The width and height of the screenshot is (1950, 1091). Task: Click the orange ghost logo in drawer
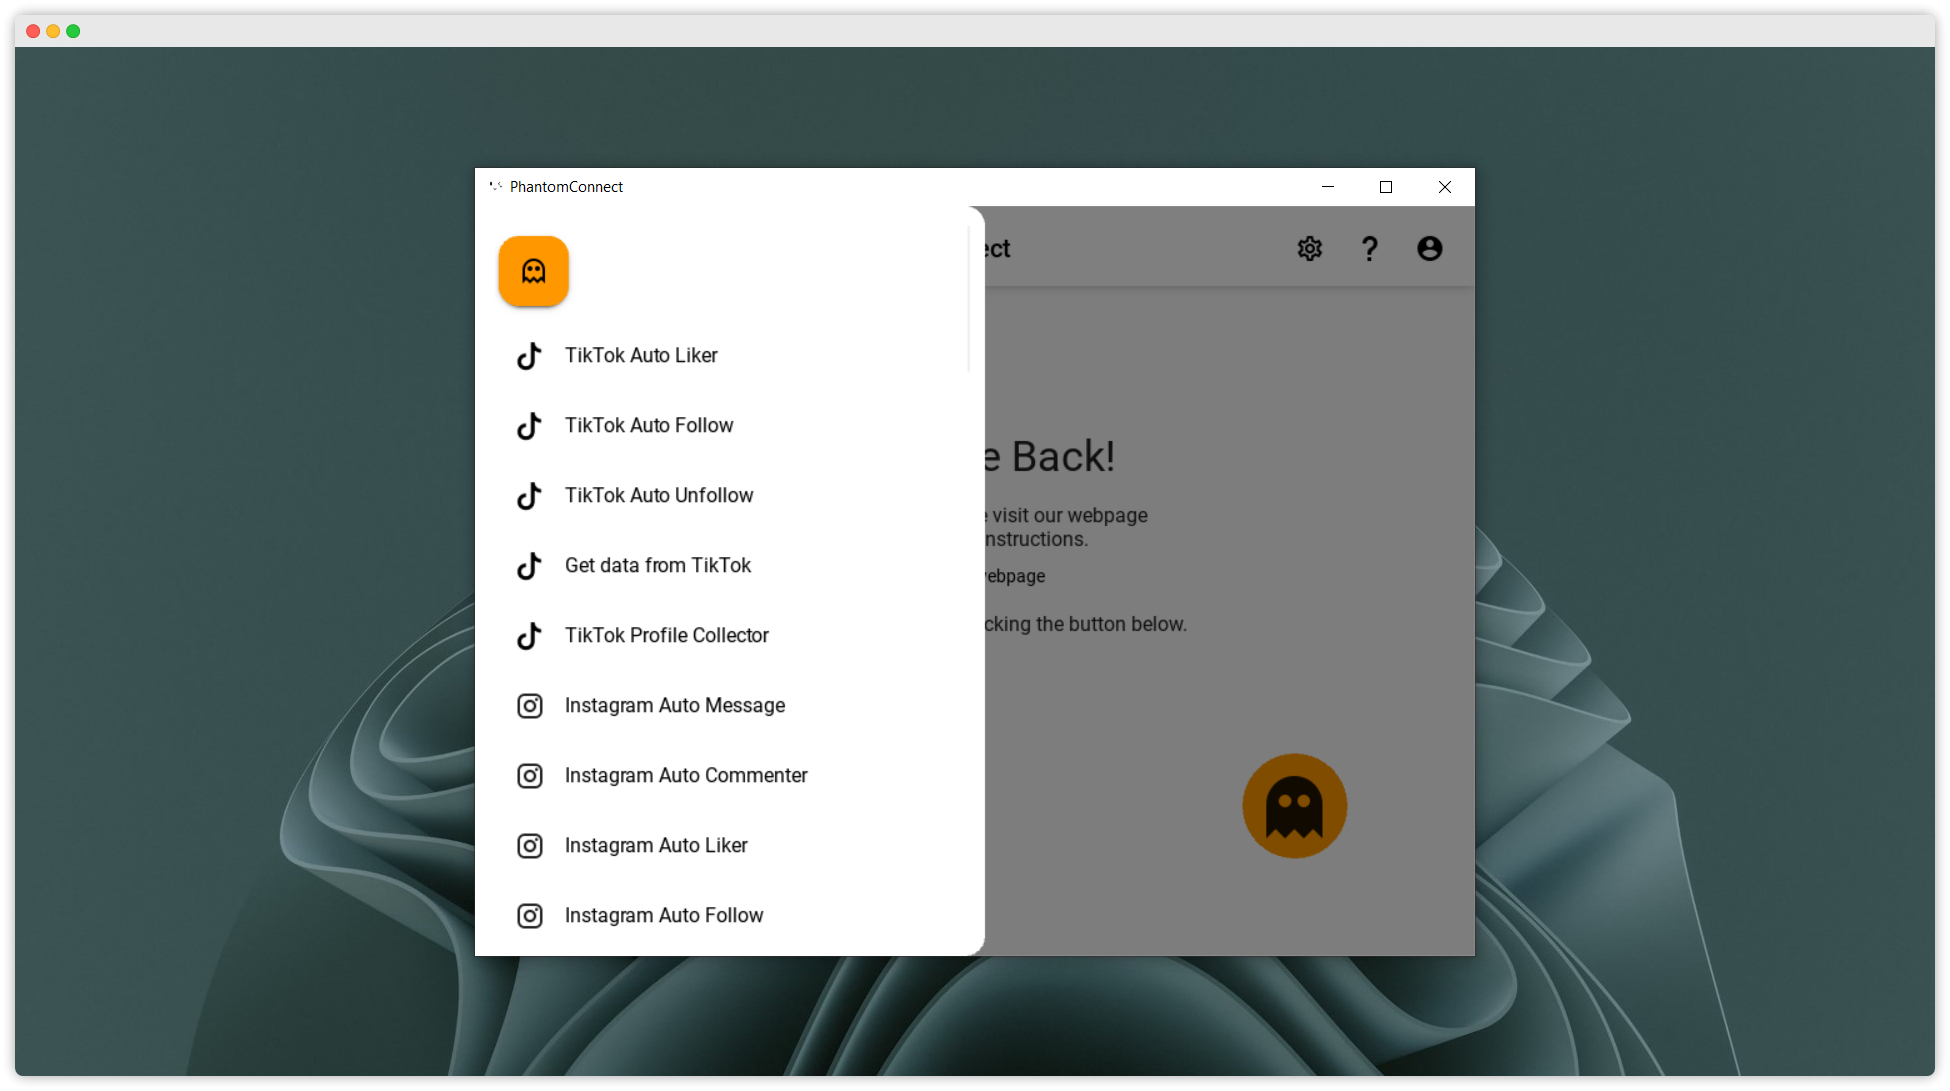534,271
